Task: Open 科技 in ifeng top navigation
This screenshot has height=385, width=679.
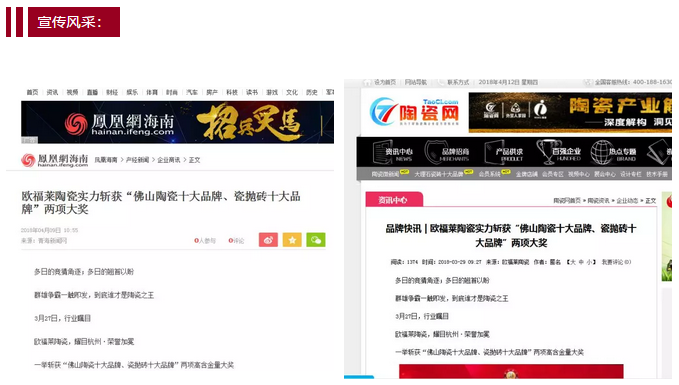Action: point(232,92)
